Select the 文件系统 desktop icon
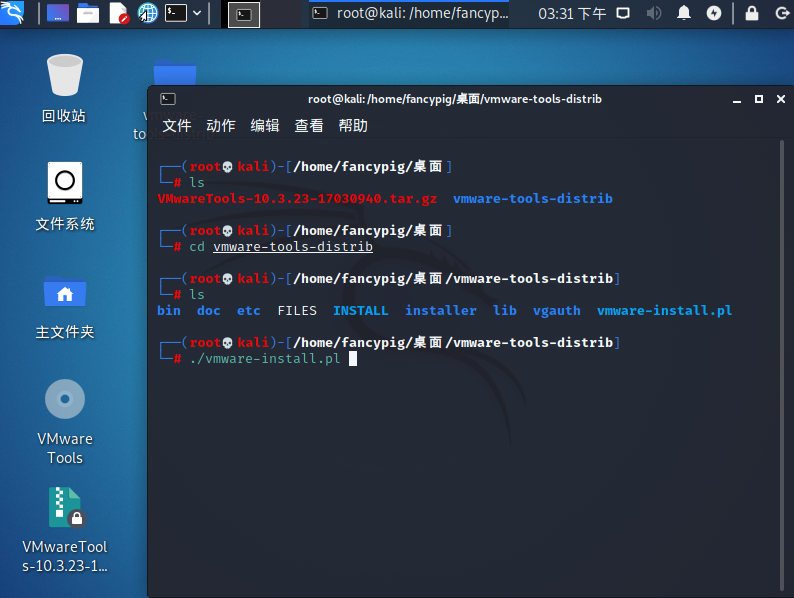This screenshot has width=794, height=598. (65, 196)
